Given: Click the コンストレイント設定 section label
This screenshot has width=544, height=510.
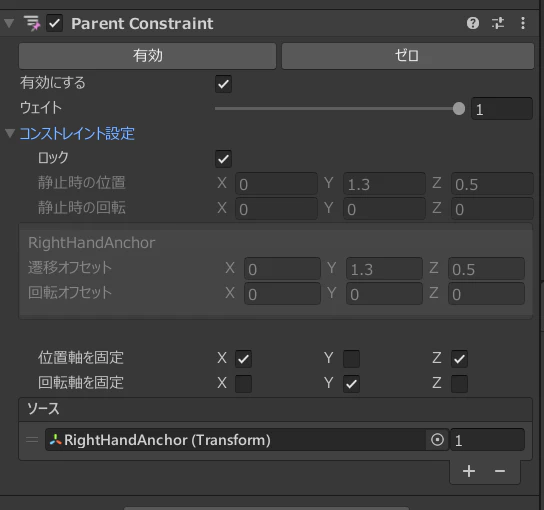Looking at the screenshot, I should point(77,134).
